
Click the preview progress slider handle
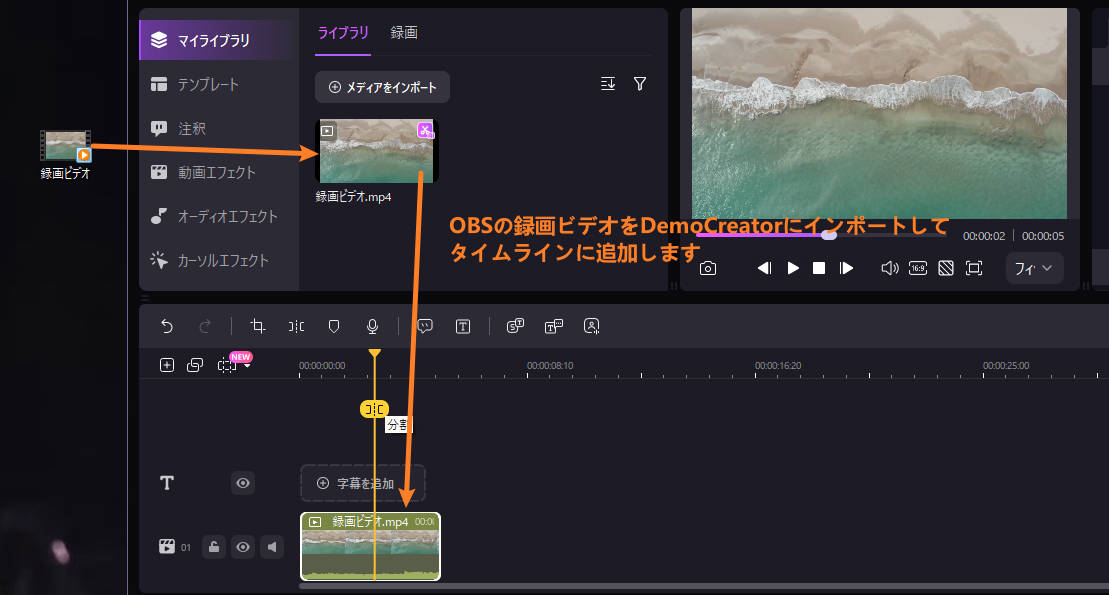click(829, 235)
